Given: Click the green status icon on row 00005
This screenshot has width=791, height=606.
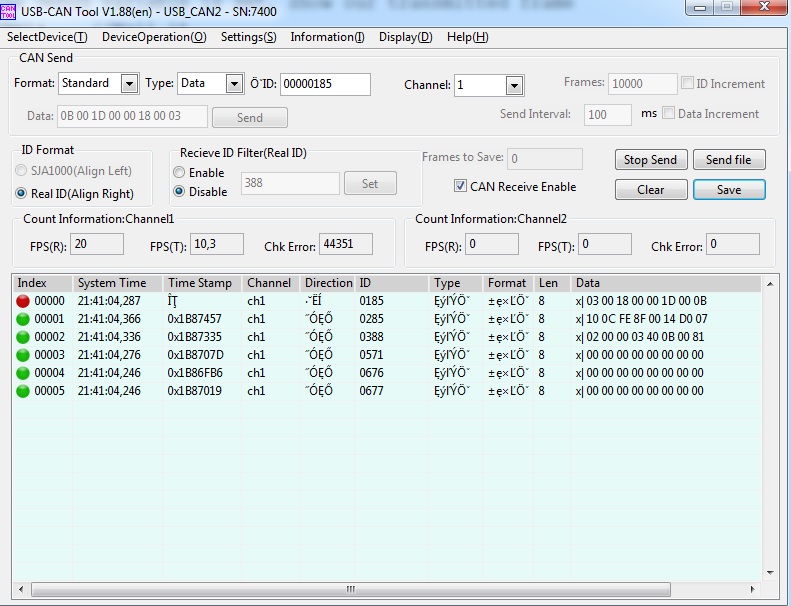Looking at the screenshot, I should click(23, 391).
